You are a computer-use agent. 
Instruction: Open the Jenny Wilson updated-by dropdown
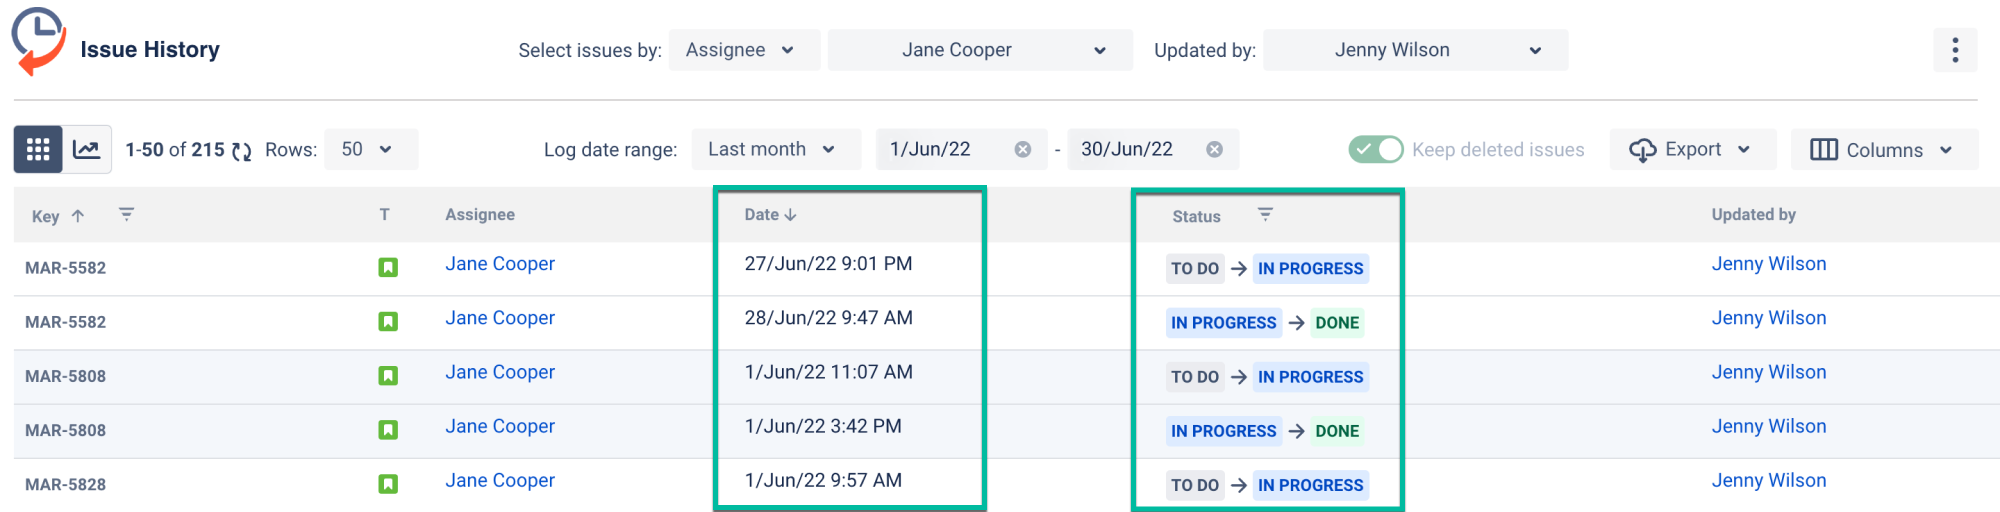click(x=1415, y=50)
